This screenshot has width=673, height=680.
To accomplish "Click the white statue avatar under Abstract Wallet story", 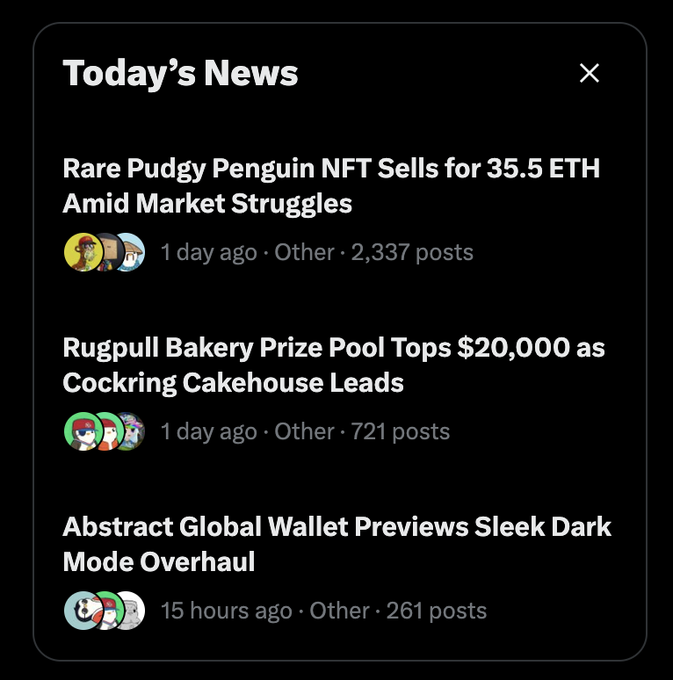I will [x=130, y=610].
